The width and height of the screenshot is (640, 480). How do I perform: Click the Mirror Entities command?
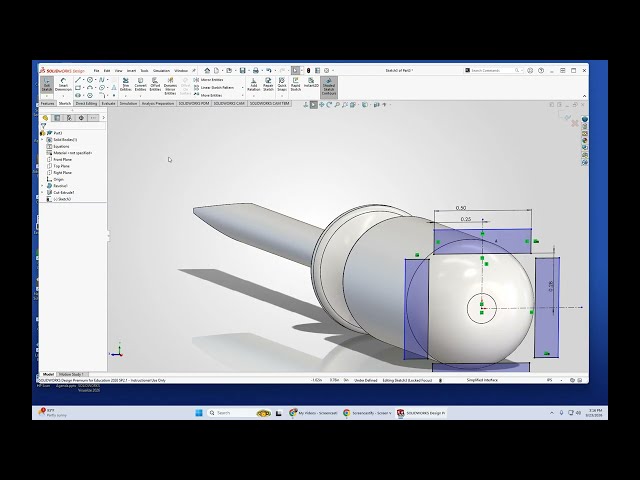[x=209, y=80]
